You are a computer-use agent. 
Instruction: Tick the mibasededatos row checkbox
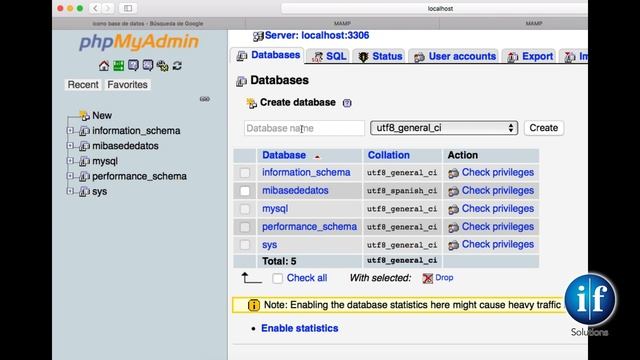(x=245, y=191)
